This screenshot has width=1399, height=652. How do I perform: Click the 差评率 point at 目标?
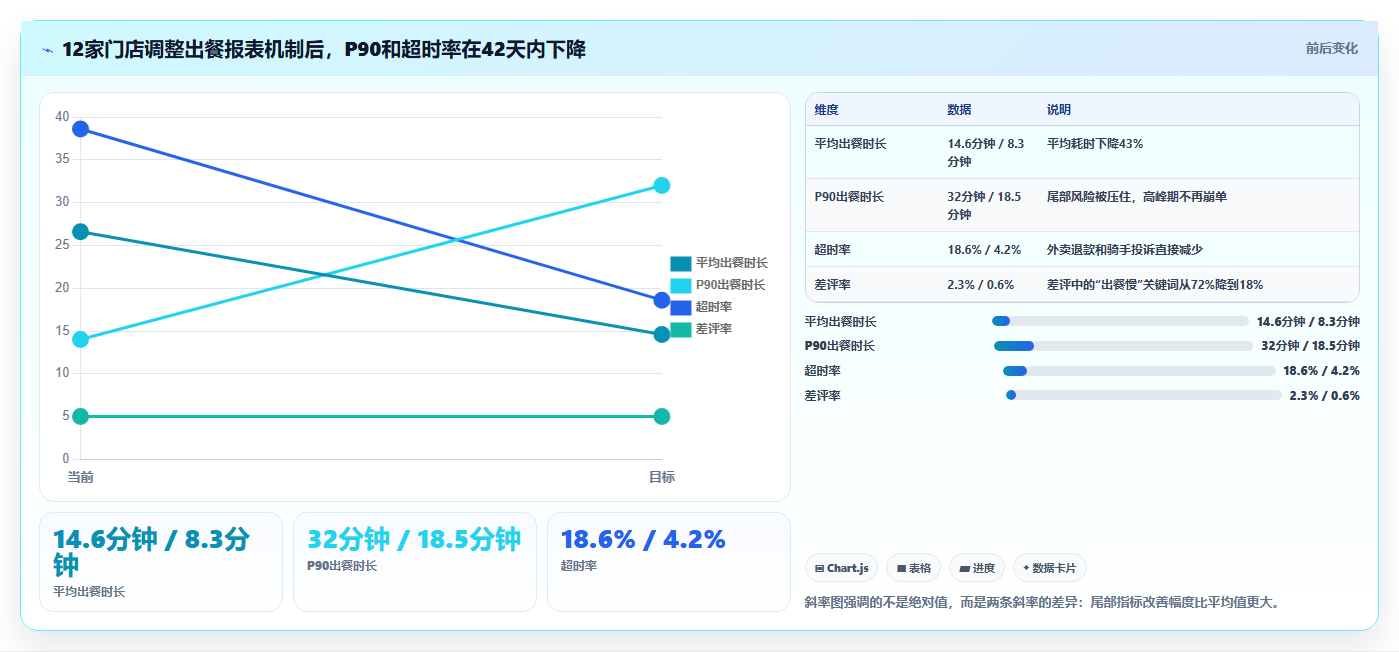(661, 416)
